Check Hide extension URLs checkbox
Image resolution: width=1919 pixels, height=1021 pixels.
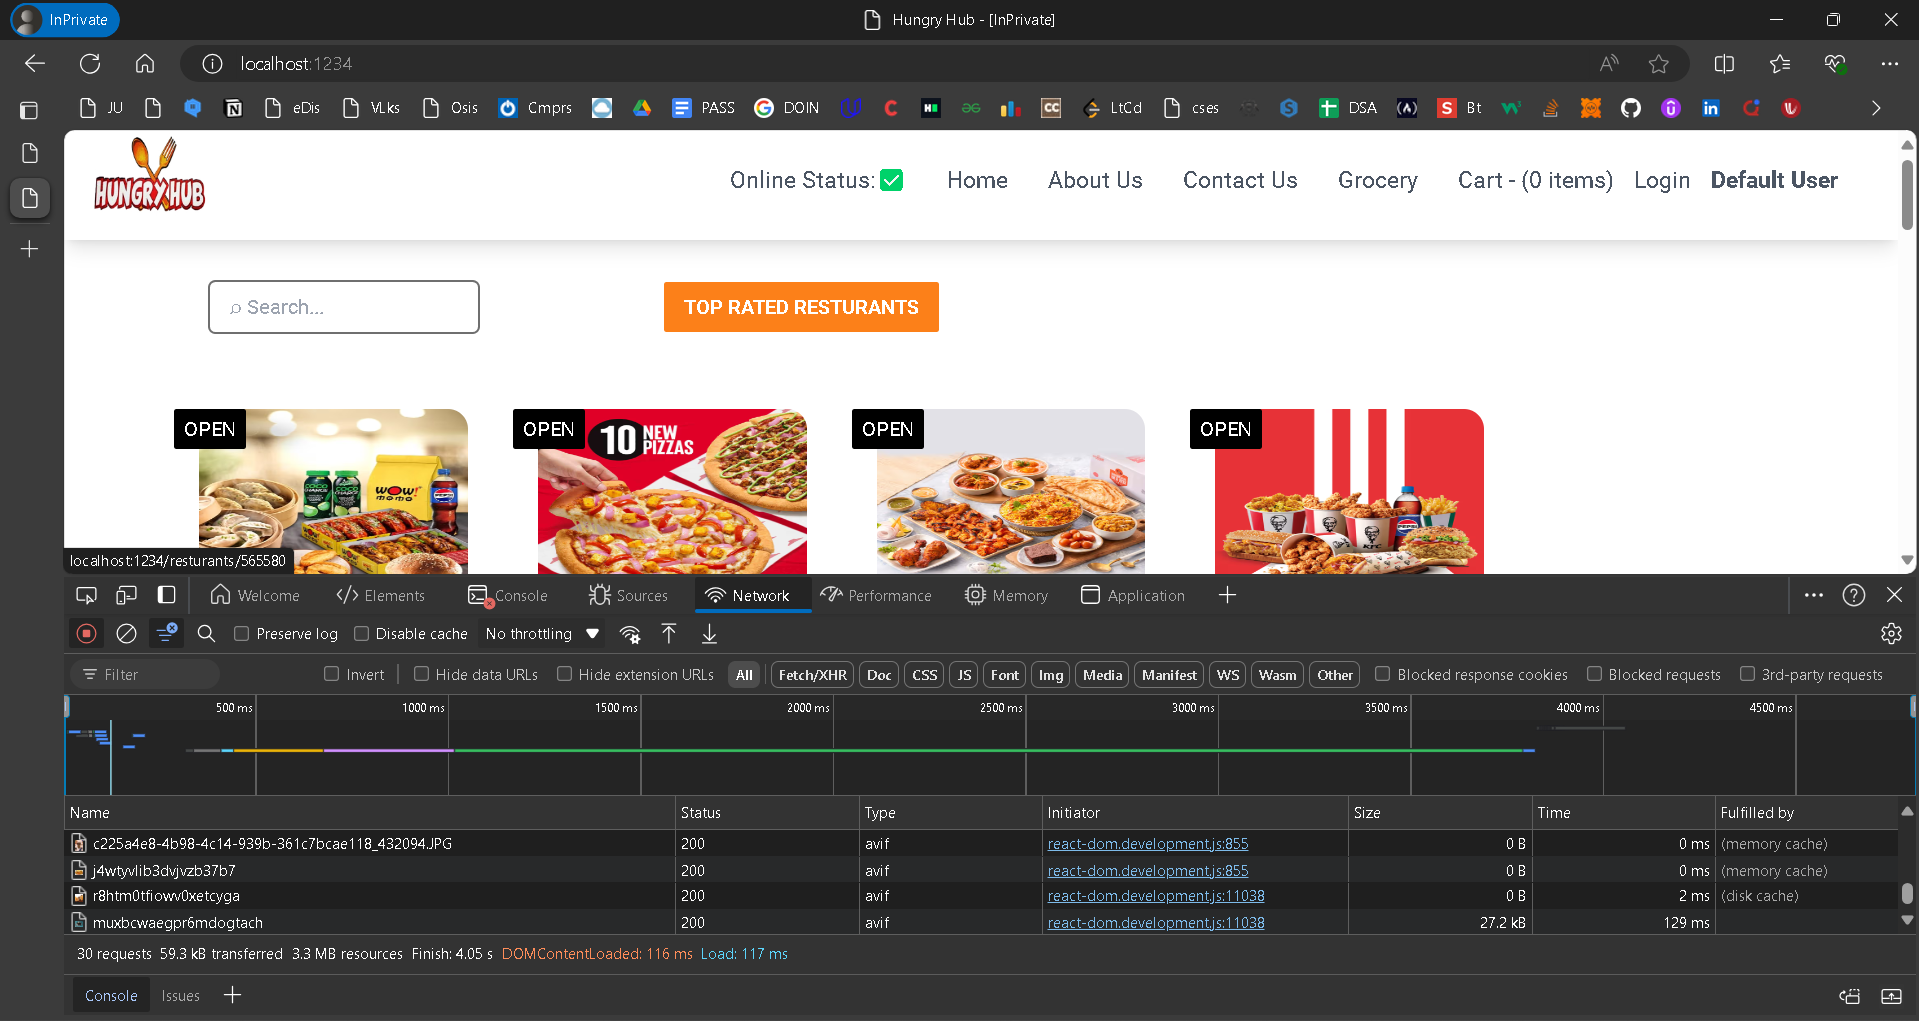[x=564, y=675]
